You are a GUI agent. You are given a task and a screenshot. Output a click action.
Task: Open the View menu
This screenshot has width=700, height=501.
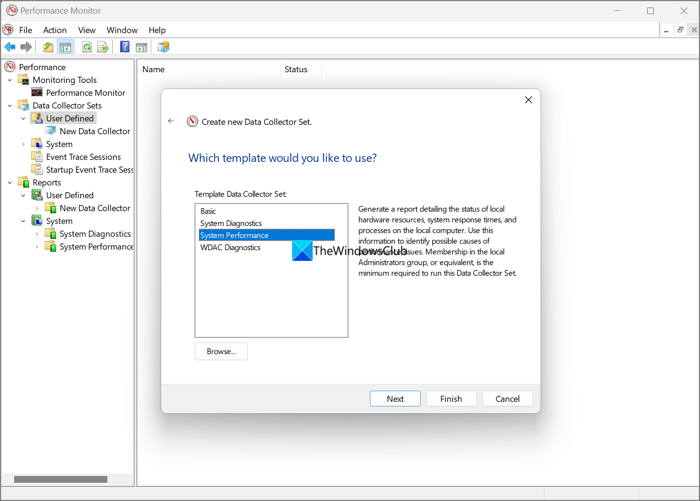87,30
